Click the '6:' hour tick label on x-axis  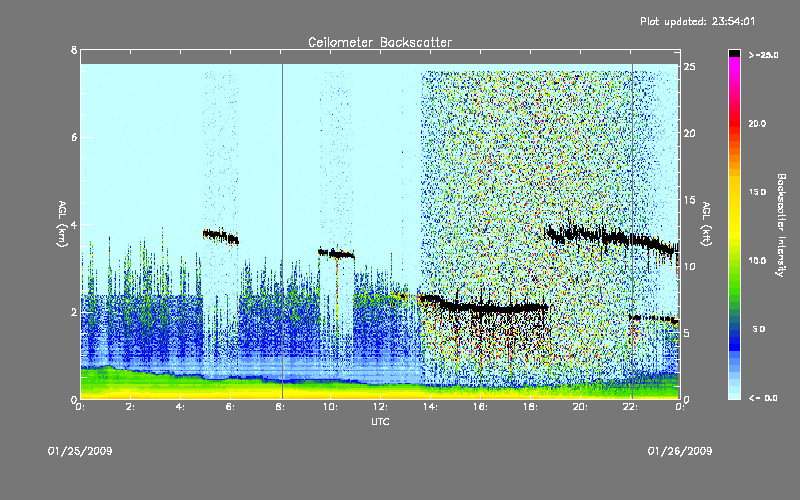230,407
